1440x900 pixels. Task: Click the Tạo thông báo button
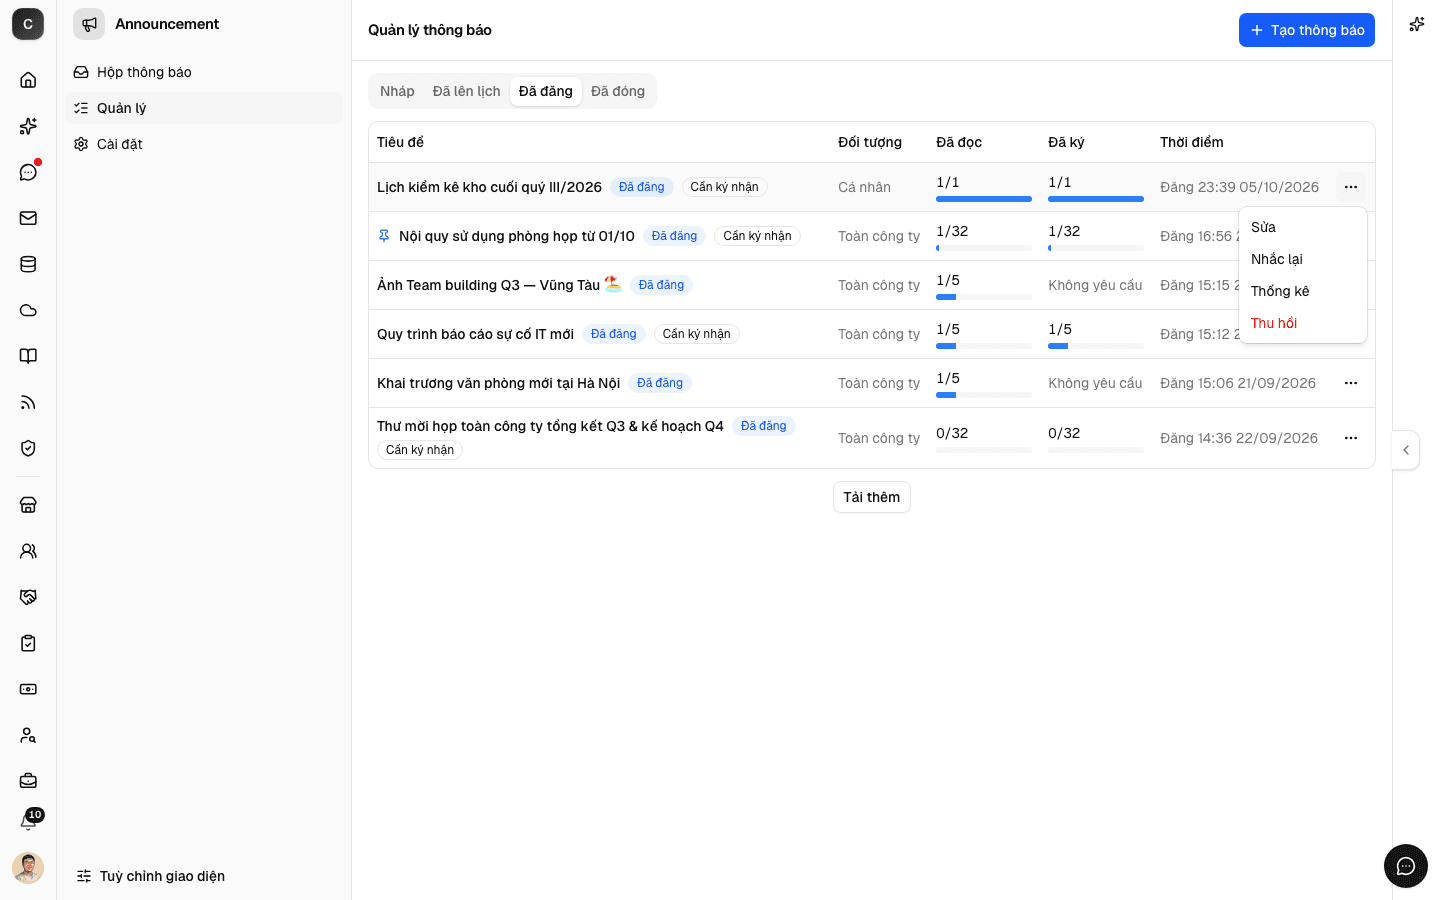click(1307, 30)
